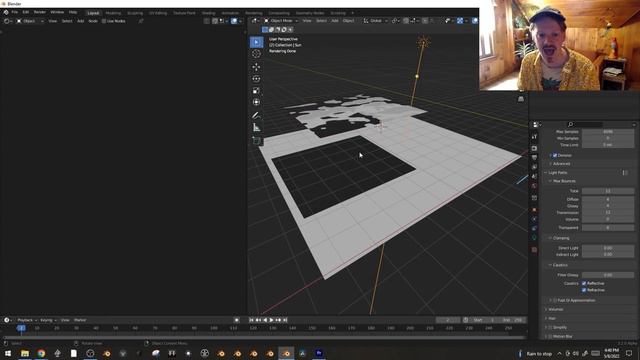Select the Measure tool
Screen dimensions: 640x360
click(256, 128)
